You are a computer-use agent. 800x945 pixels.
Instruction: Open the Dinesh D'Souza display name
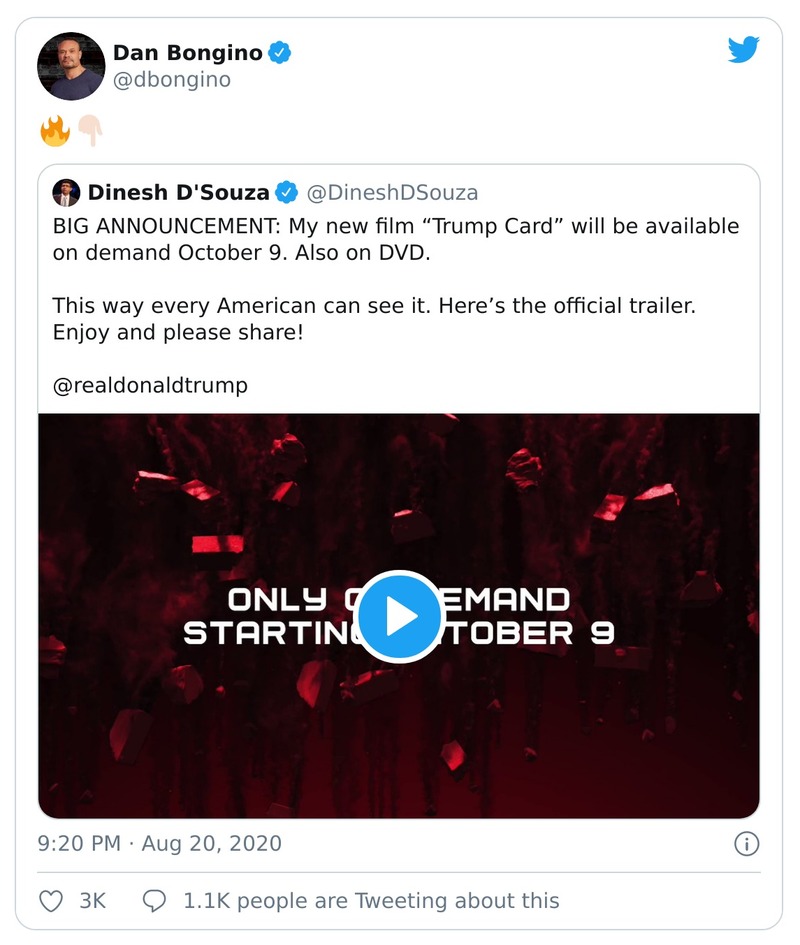coord(179,192)
